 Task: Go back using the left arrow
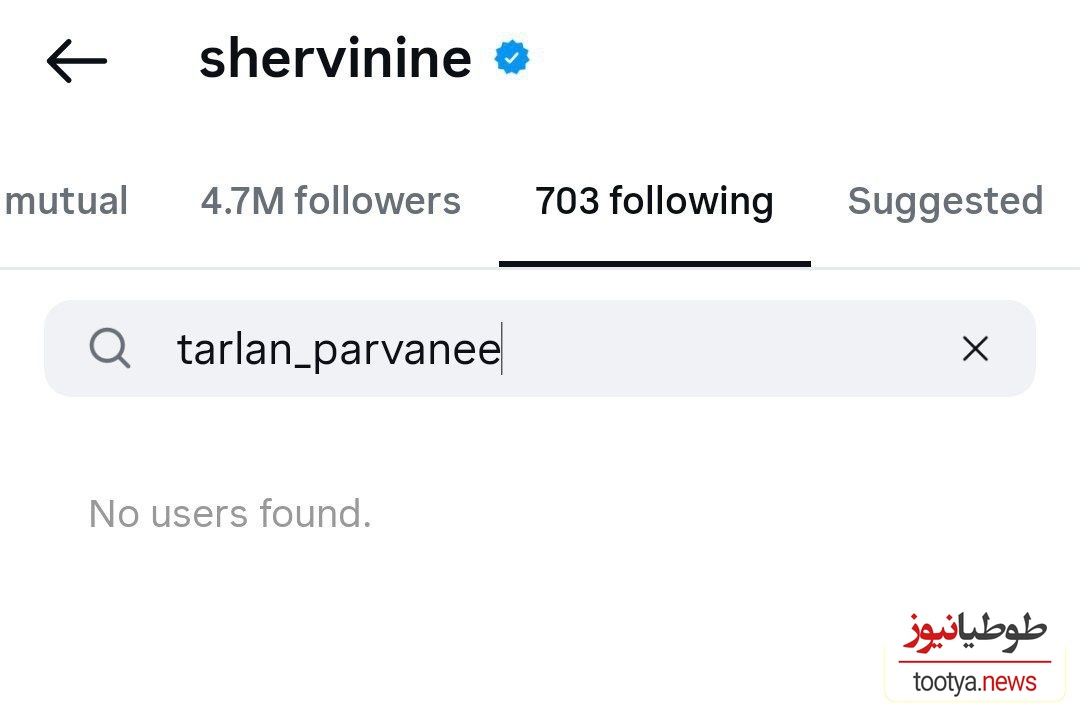click(76, 61)
